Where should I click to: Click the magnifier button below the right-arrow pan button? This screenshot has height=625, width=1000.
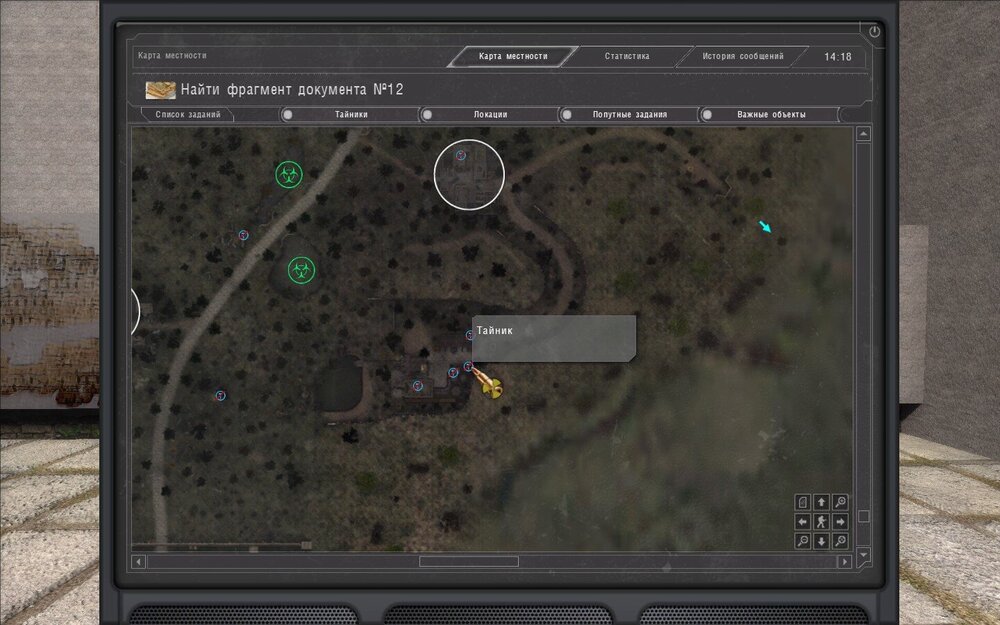coord(841,541)
